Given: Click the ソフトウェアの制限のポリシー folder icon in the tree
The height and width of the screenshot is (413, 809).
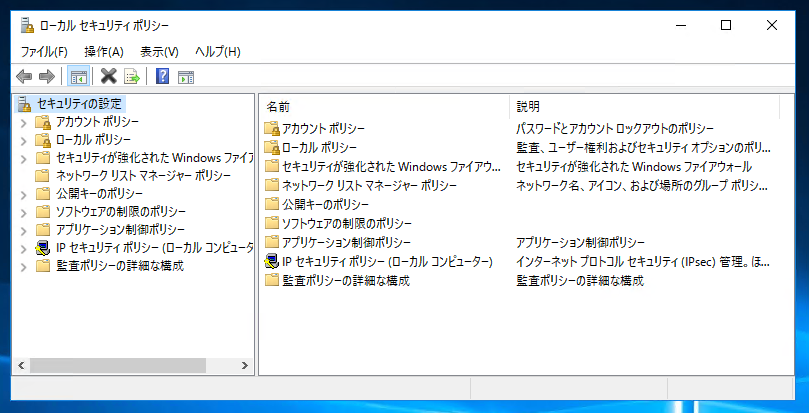Looking at the screenshot, I should tap(43, 212).
